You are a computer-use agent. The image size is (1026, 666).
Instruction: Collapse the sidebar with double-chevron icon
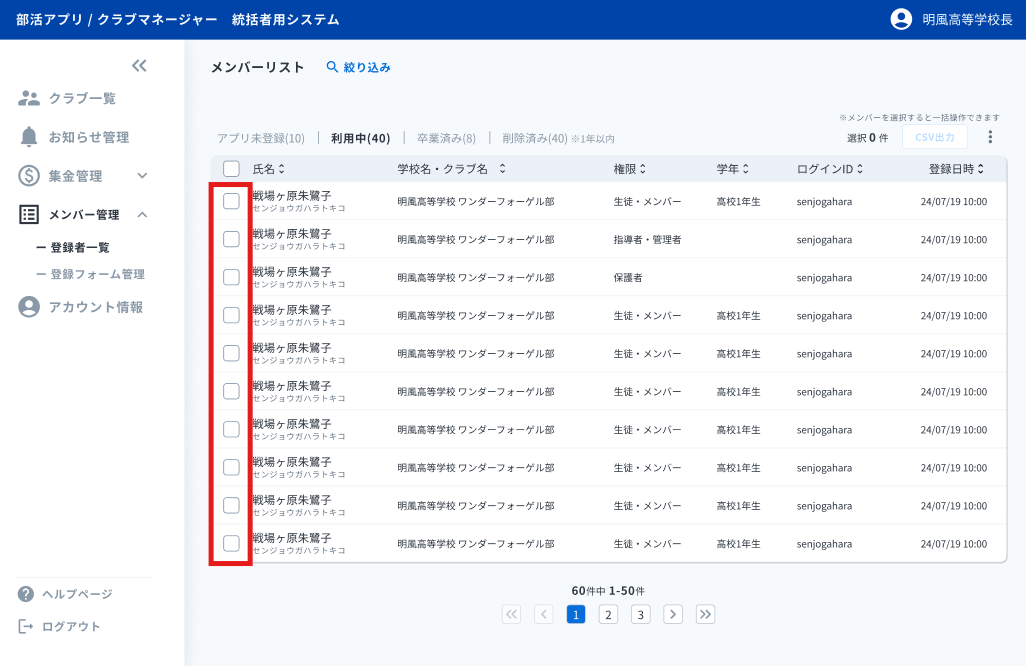click(x=139, y=65)
